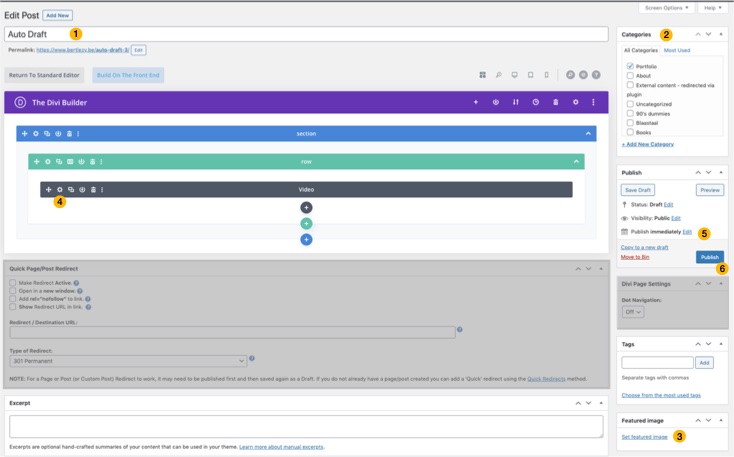Add new section with blue plus circle
The width and height of the screenshot is (734, 457).
tap(306, 240)
